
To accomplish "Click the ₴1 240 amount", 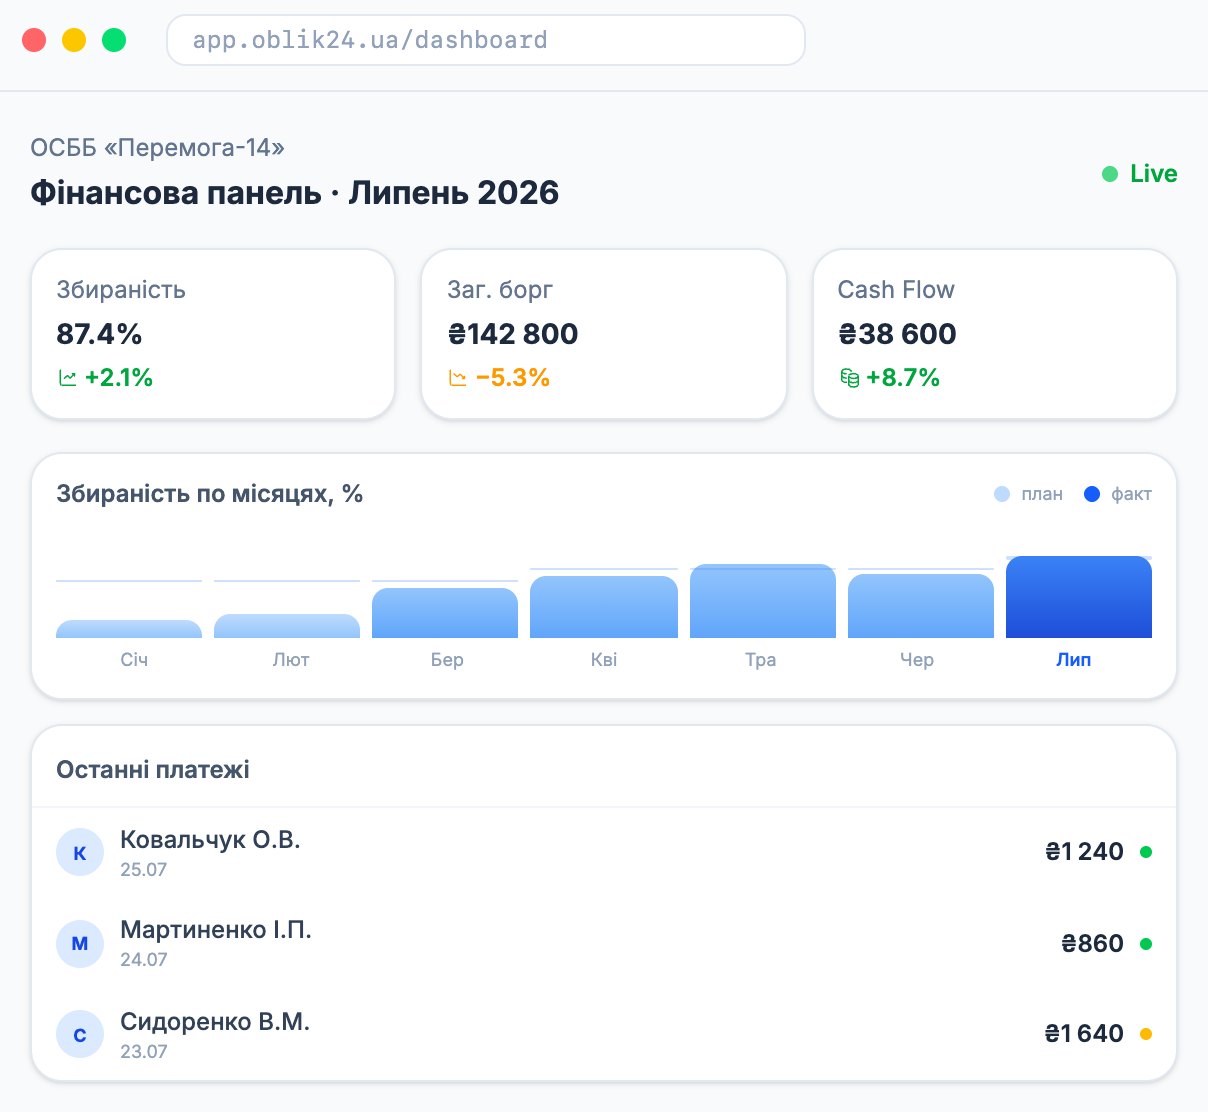I will pos(1085,852).
